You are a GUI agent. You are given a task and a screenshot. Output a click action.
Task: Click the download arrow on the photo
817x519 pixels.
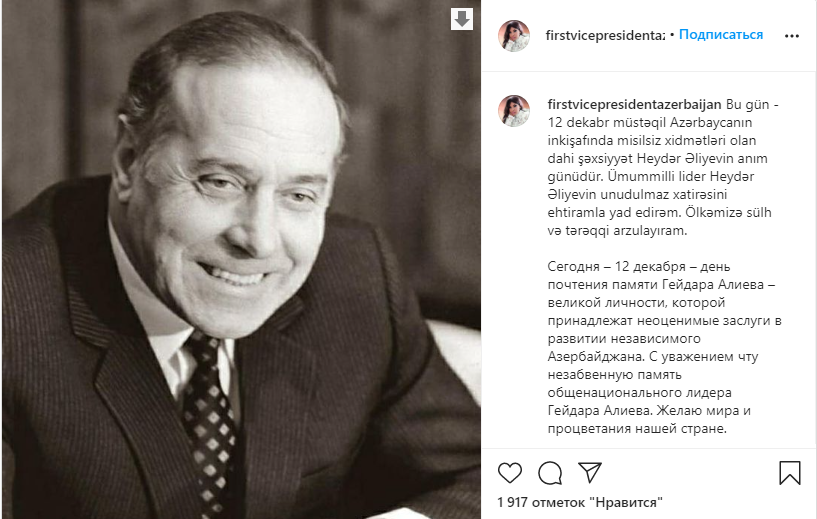461,19
